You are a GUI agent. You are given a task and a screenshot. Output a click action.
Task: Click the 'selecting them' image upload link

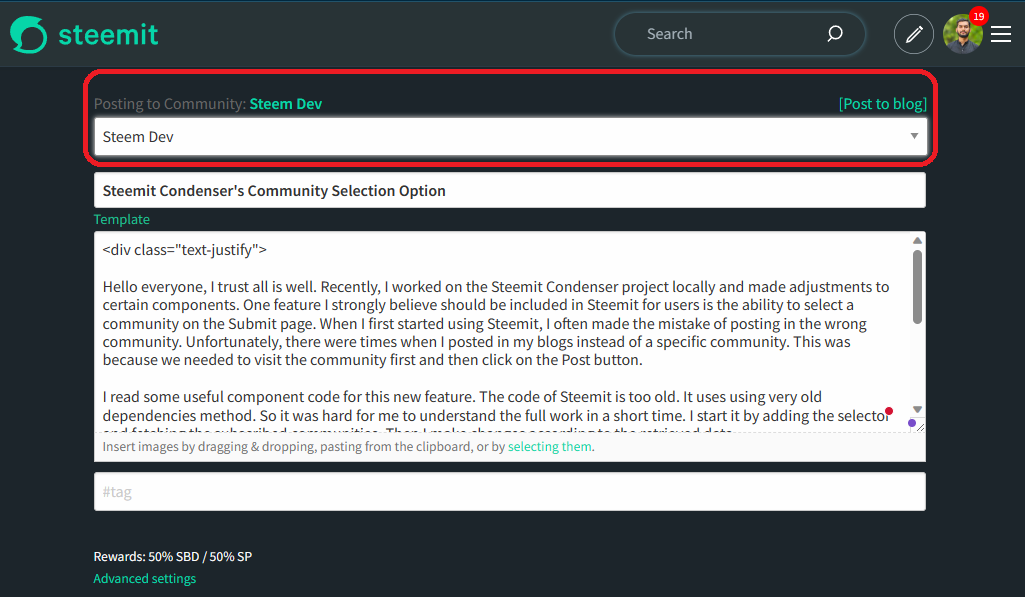point(550,447)
